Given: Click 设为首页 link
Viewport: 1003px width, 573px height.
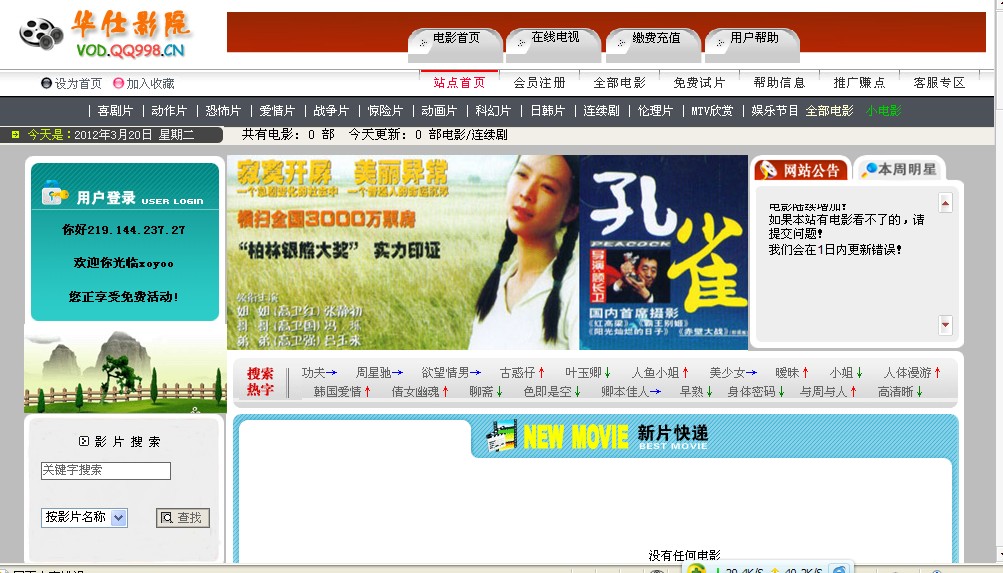Looking at the screenshot, I should 78,83.
